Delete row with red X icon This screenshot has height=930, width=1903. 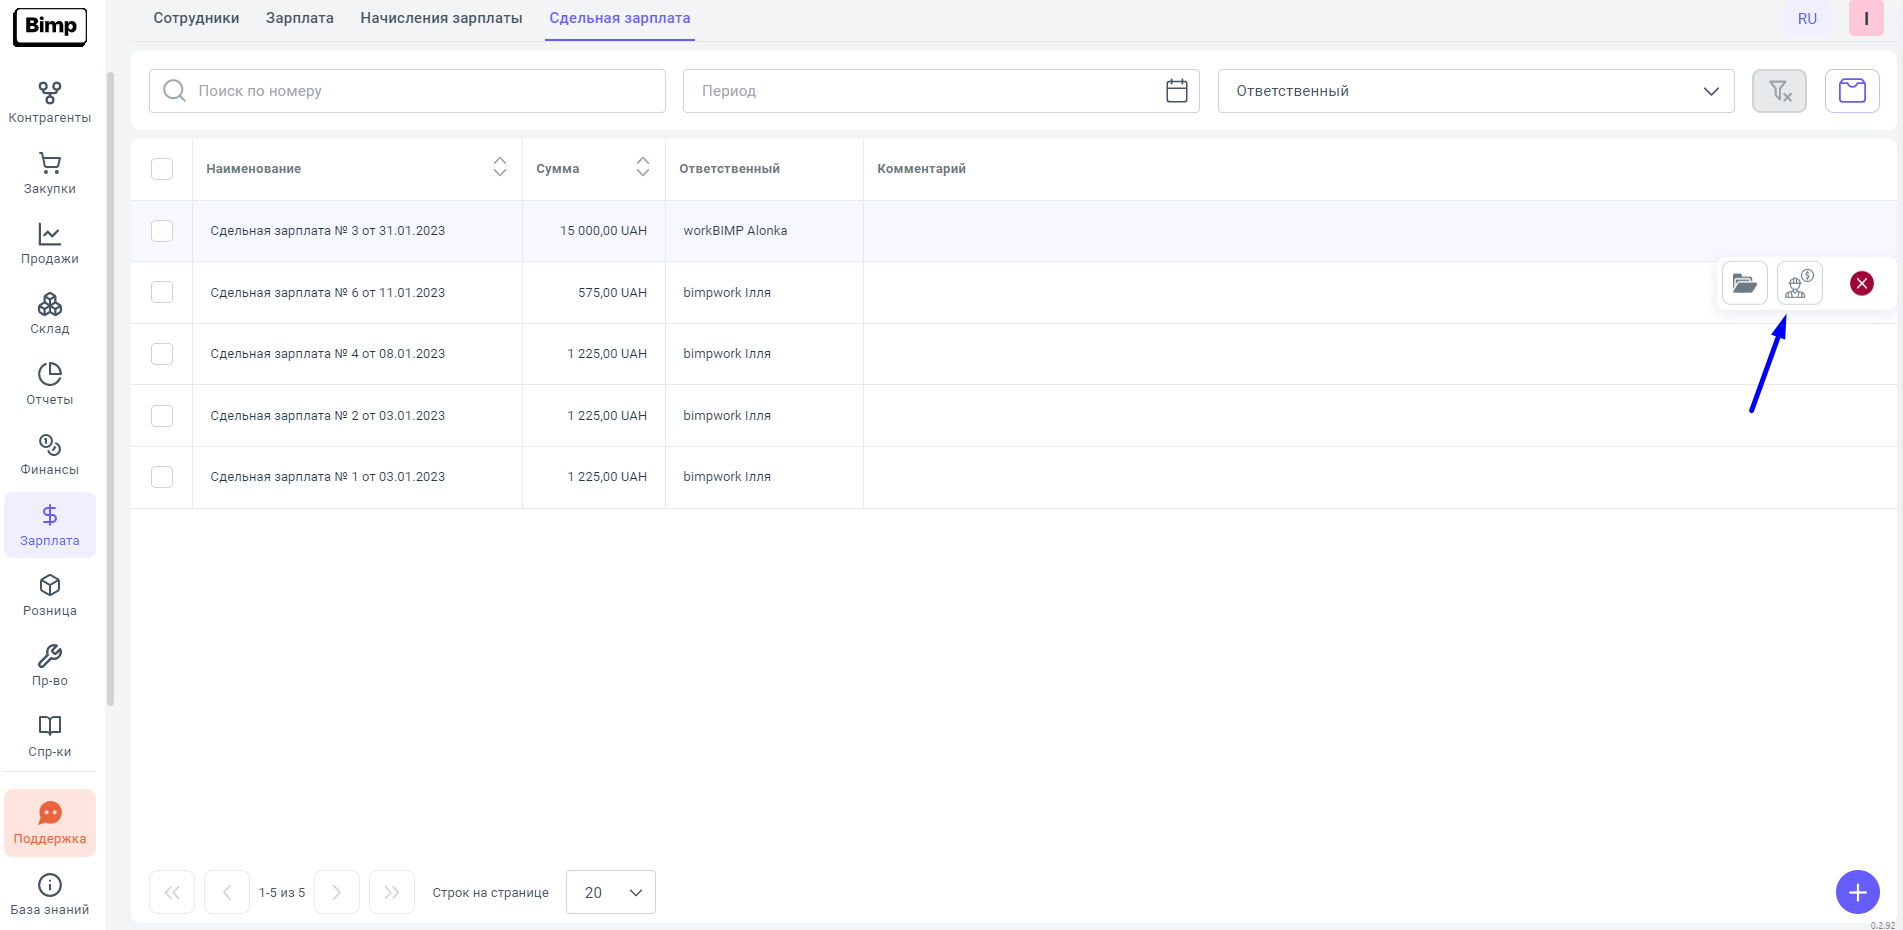pos(1861,284)
